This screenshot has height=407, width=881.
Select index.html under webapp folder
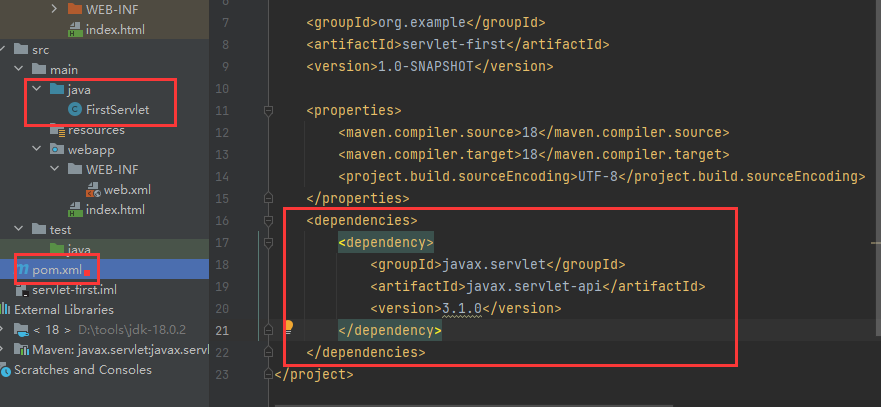point(115,209)
